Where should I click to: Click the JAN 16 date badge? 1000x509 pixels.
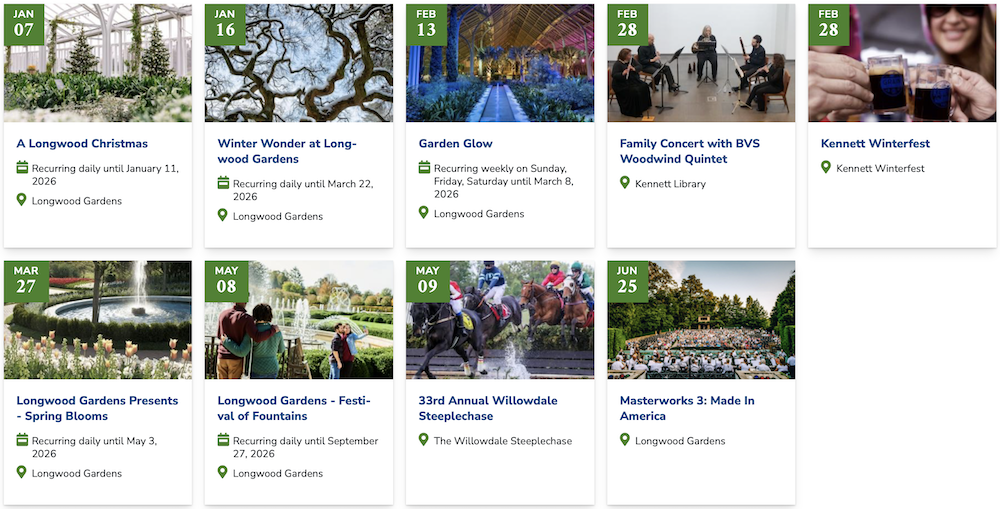[225, 24]
